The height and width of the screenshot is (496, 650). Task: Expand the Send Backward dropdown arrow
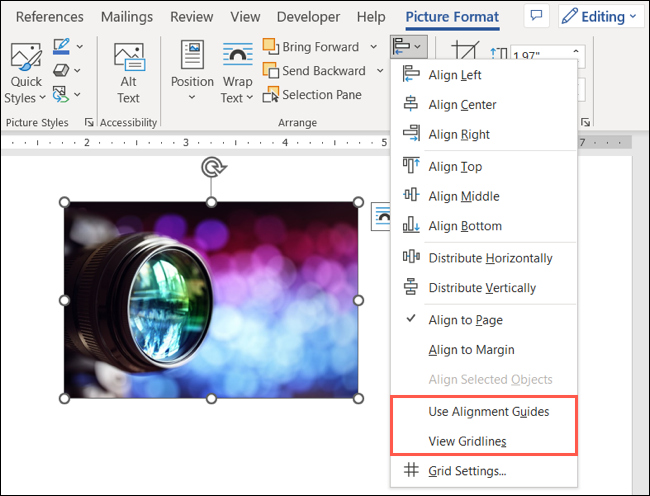pyautogui.click(x=380, y=71)
